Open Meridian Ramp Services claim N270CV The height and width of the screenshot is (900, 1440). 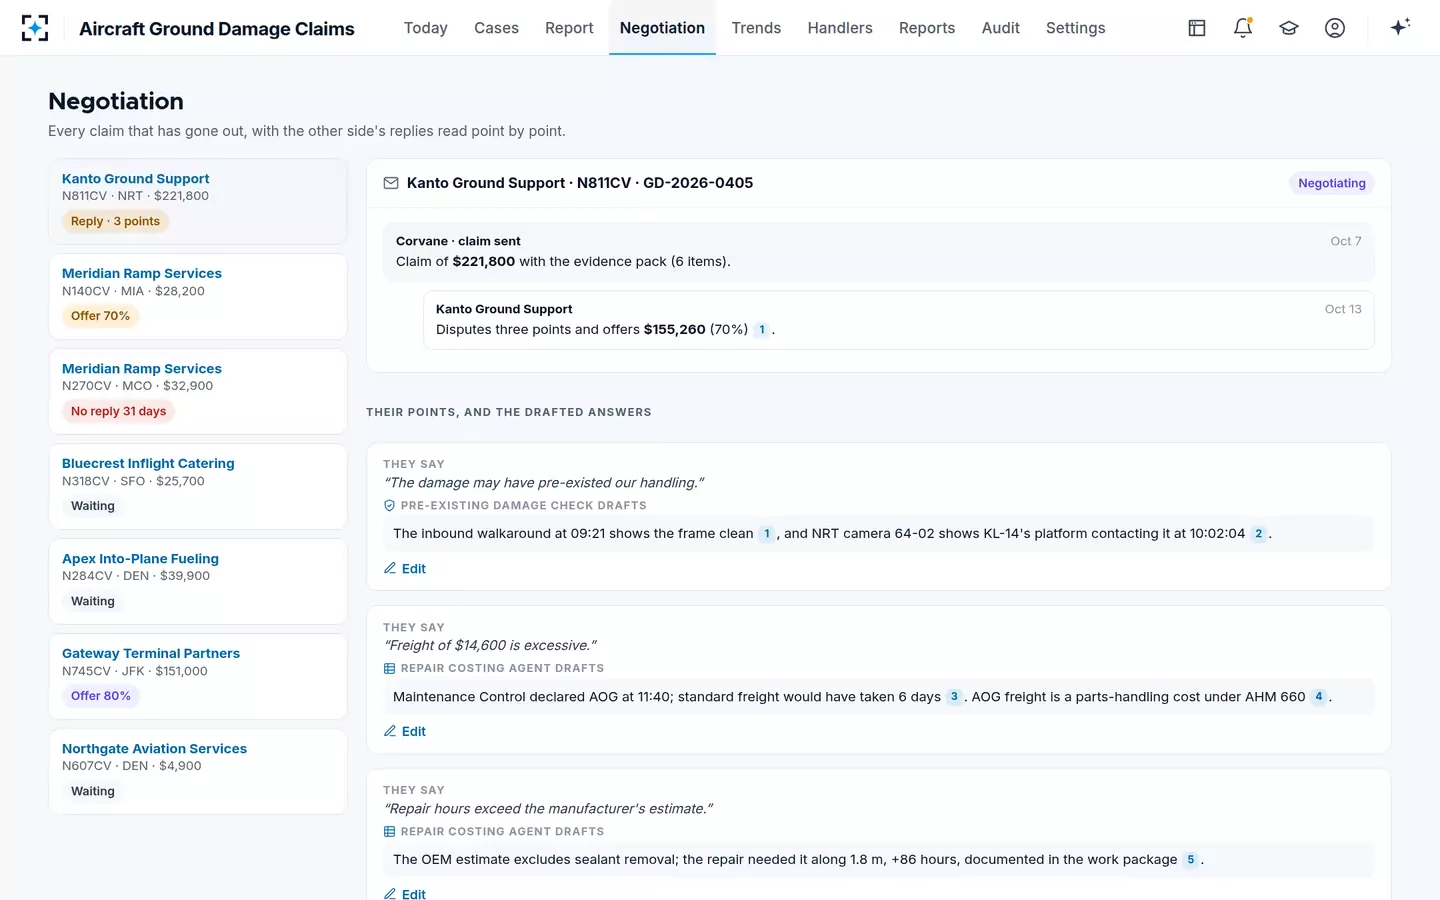pyautogui.click(x=198, y=392)
